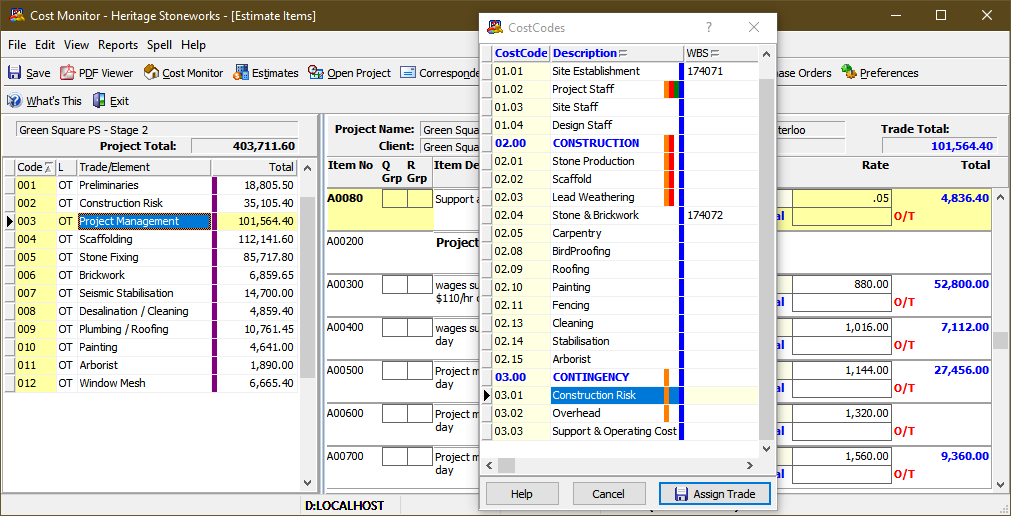Open the Help menu
1011x516 pixels.
[x=193, y=45]
